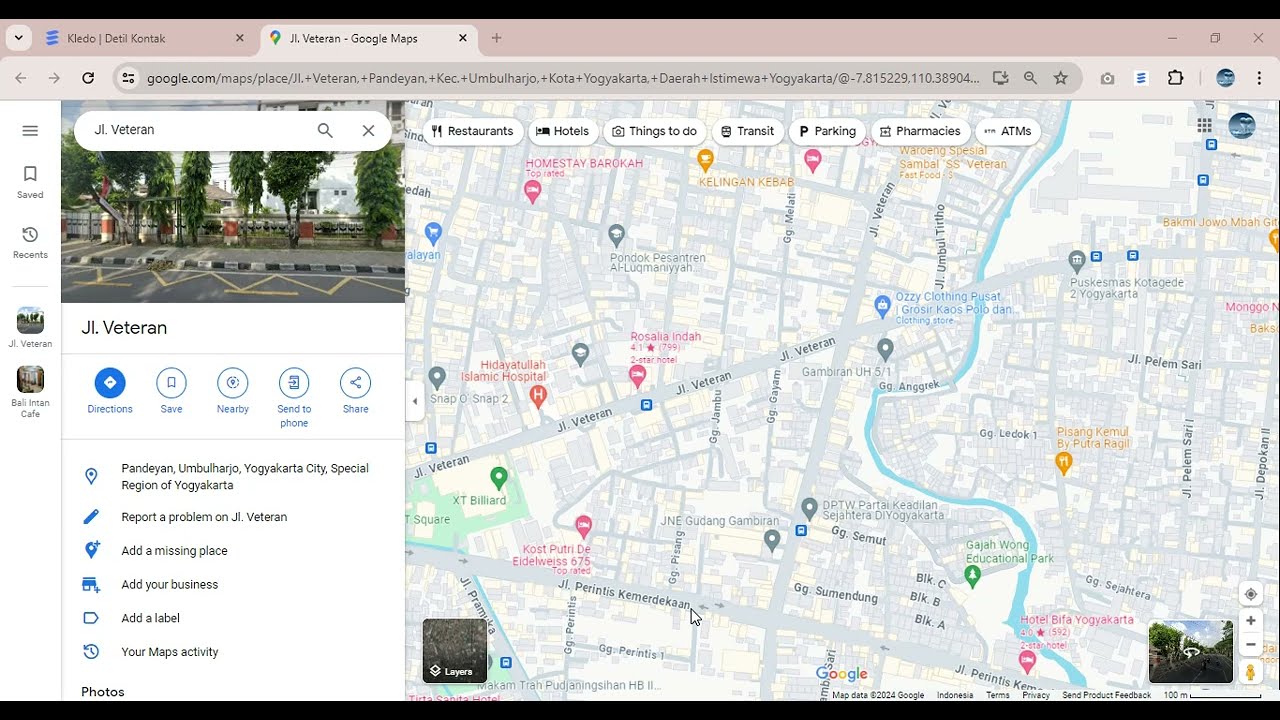Open Recents in the sidebar
The image size is (1280, 720).
30,242
